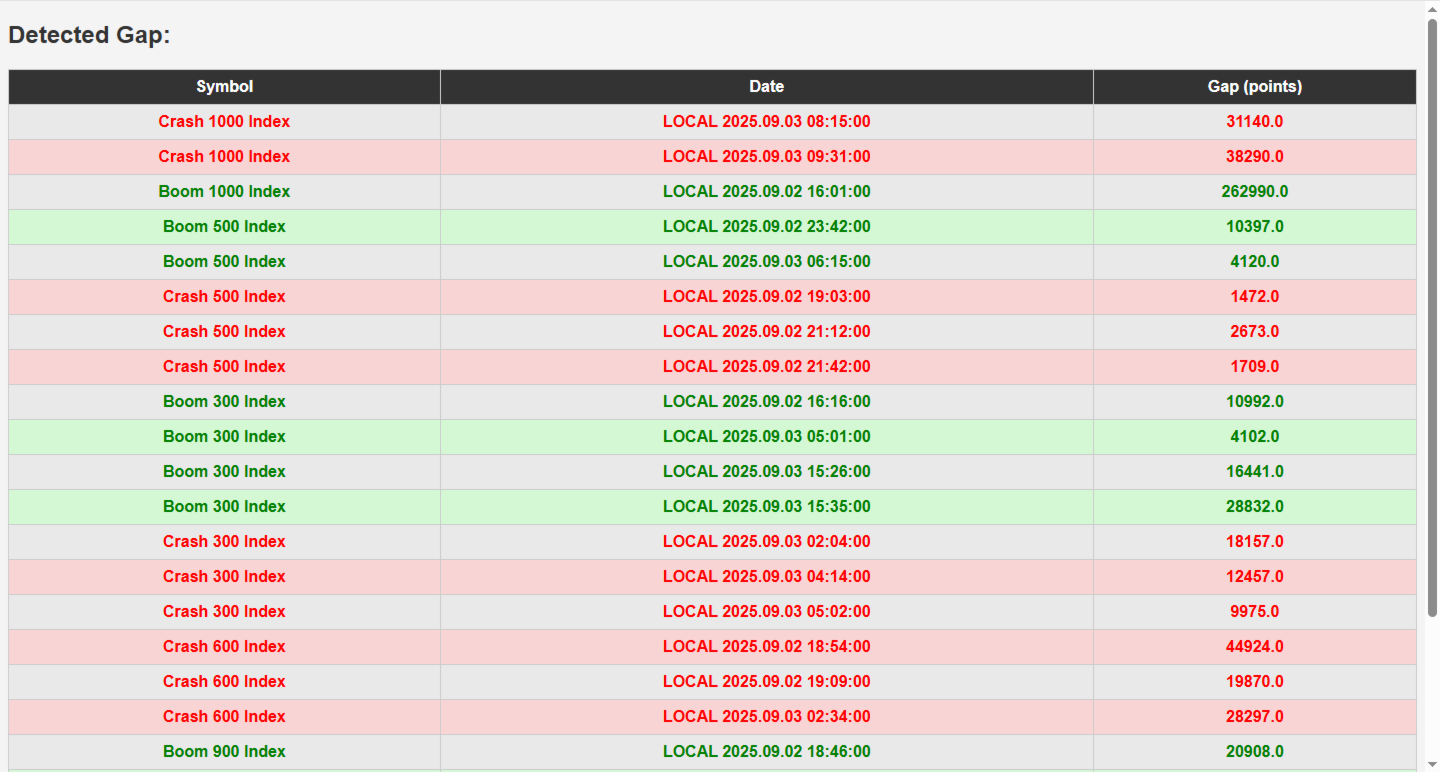Select Crash 500 Index in the 1472.0 row
This screenshot has width=1440, height=772.
[224, 297]
